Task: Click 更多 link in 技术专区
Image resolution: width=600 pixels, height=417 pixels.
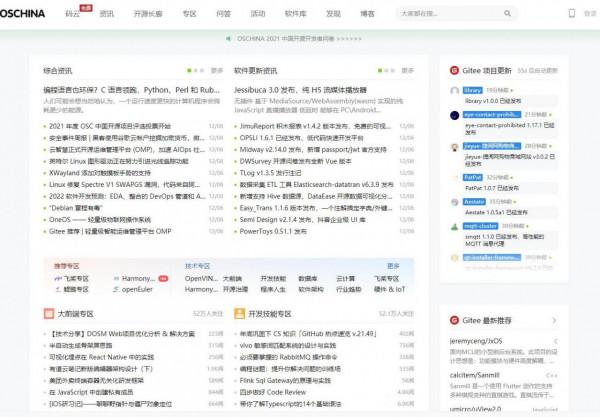Action: (393, 266)
